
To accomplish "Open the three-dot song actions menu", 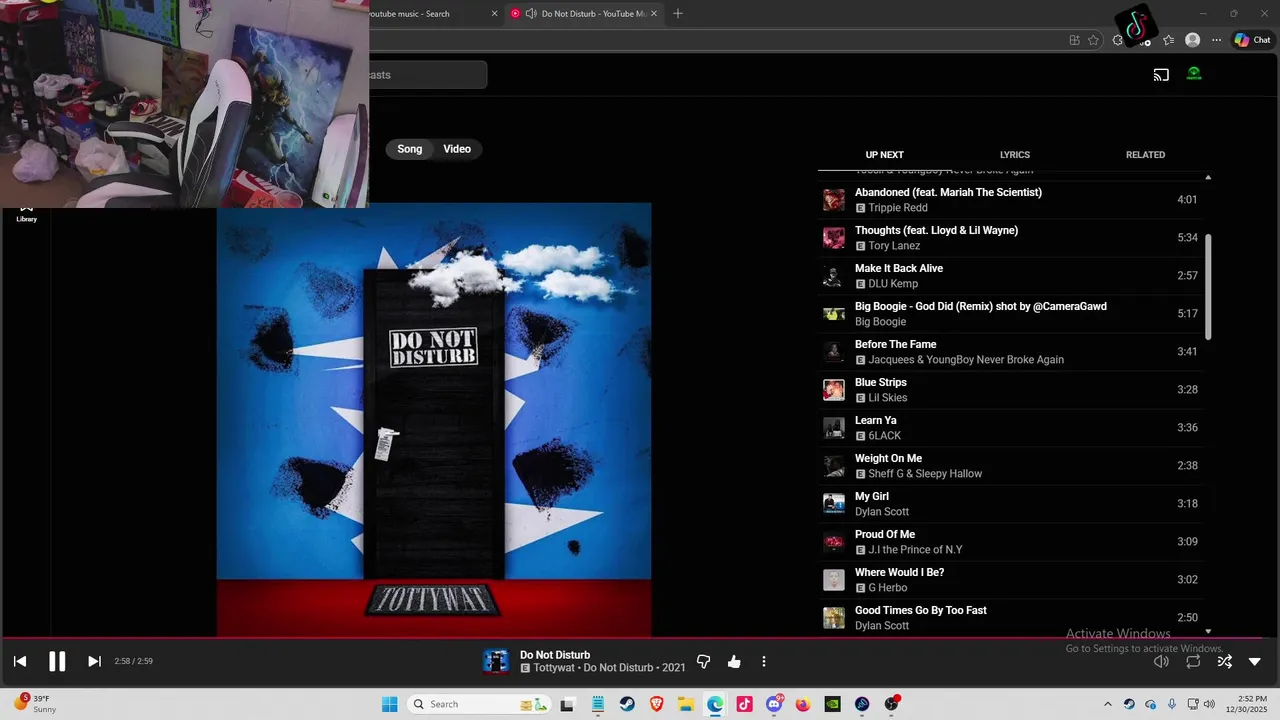I will (x=764, y=661).
